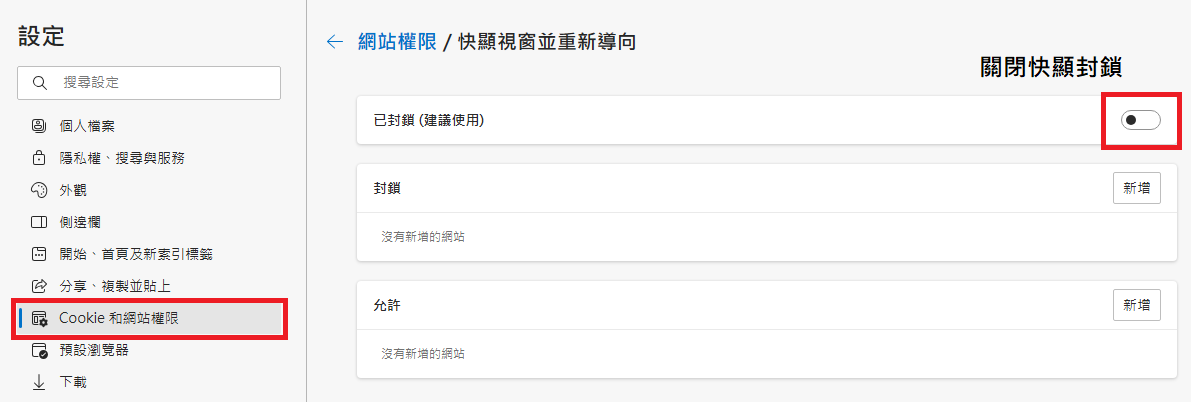Click 新增 in the 封鎖 section

click(1136, 188)
